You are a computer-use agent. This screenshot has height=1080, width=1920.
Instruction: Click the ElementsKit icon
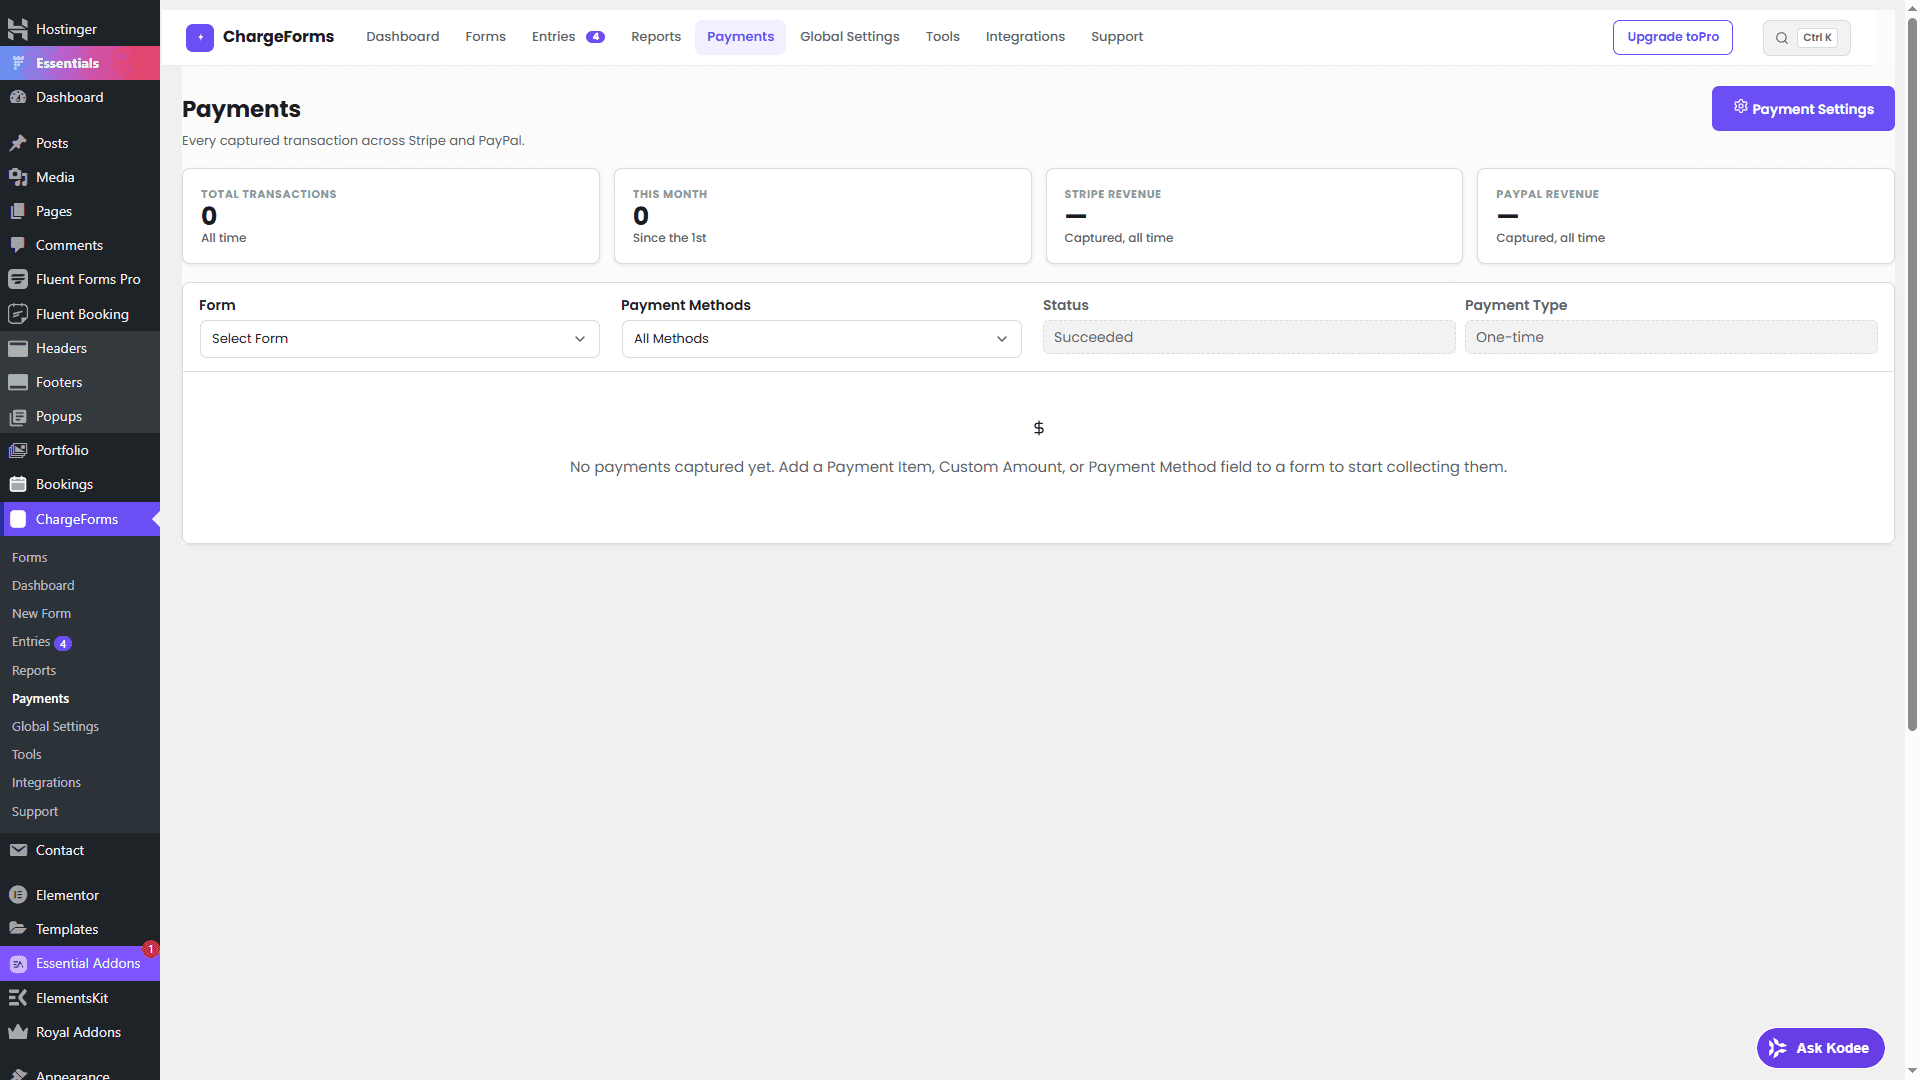point(18,998)
